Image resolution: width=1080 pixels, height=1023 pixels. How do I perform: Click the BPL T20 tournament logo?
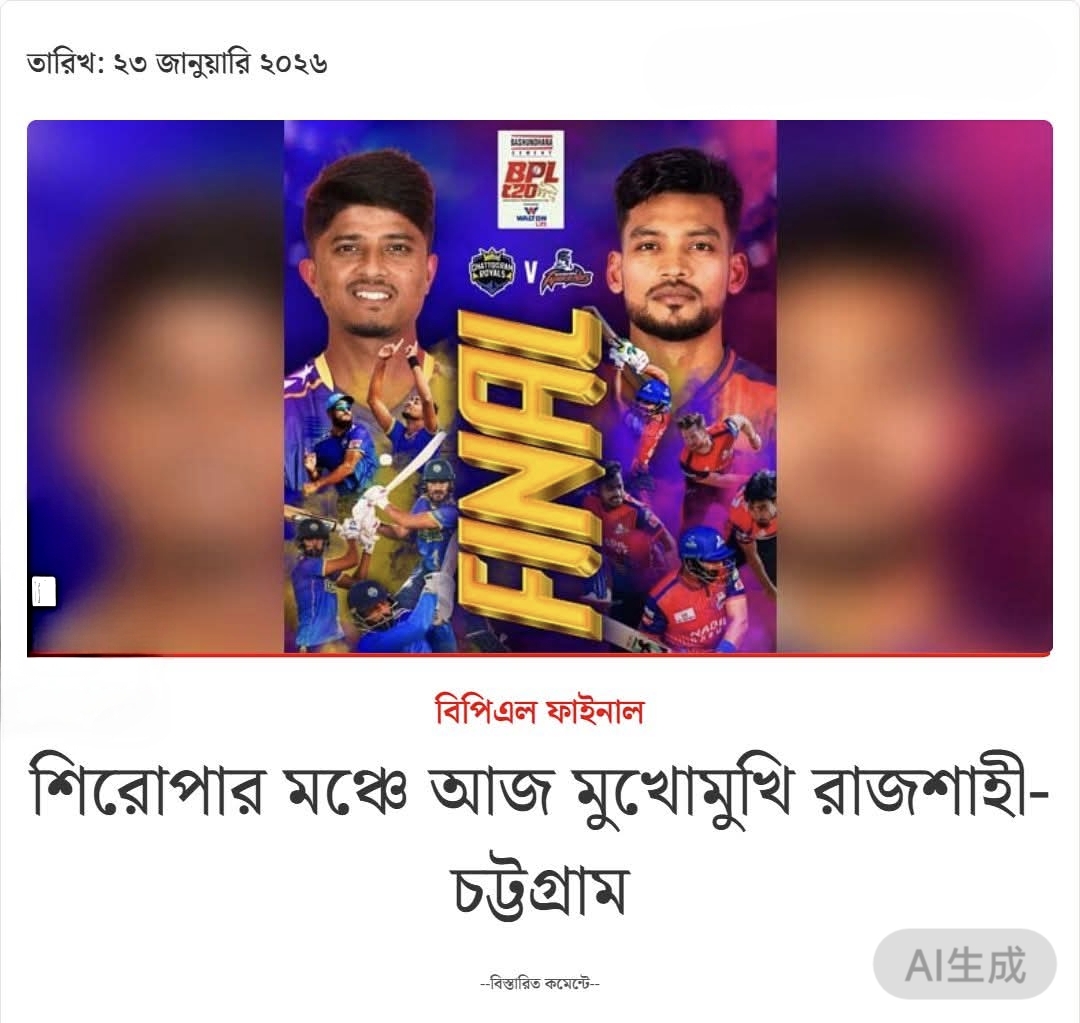(531, 180)
